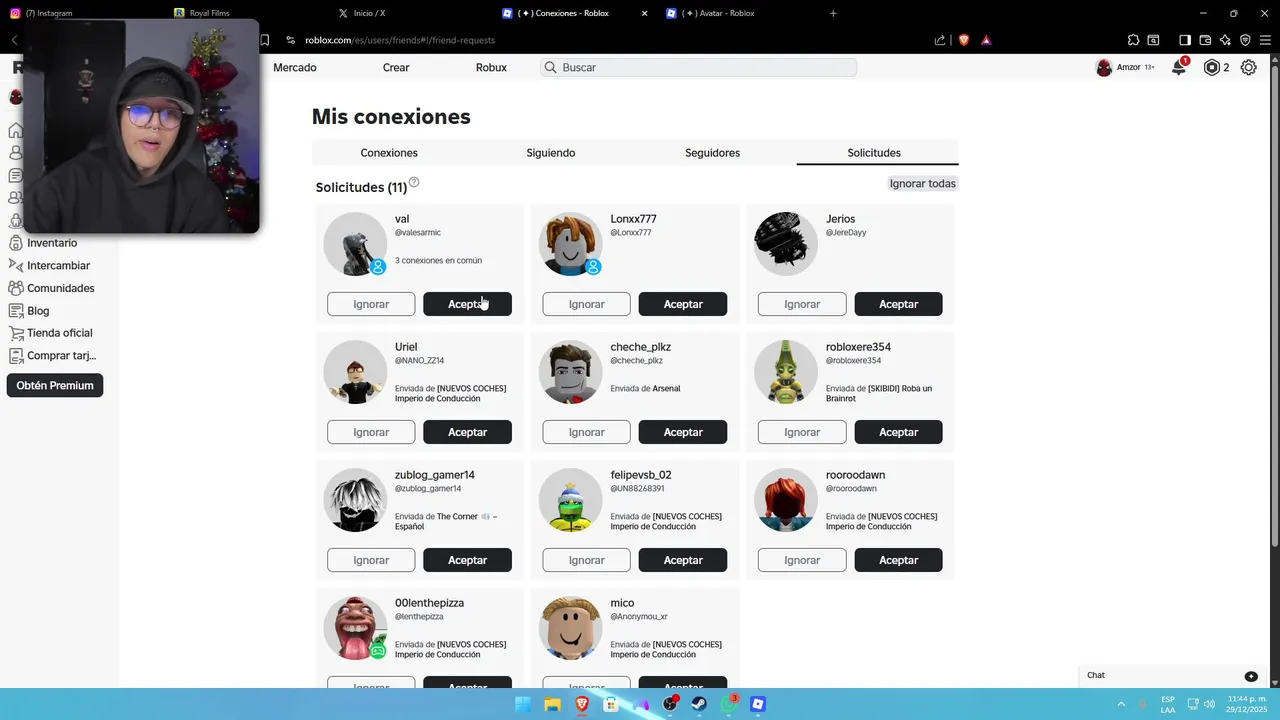Click the help icon next to Solicitudes (11)
This screenshot has width=1280, height=720.
[x=414, y=182]
